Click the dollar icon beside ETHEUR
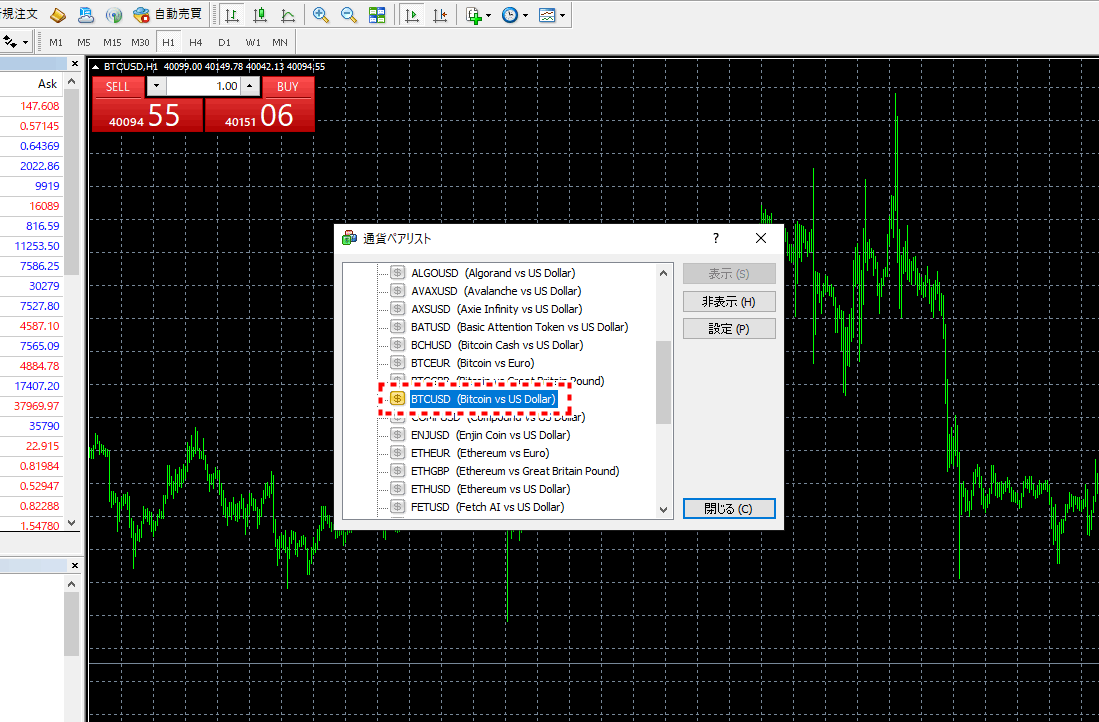Viewport: 1099px width, 722px height. (397, 453)
